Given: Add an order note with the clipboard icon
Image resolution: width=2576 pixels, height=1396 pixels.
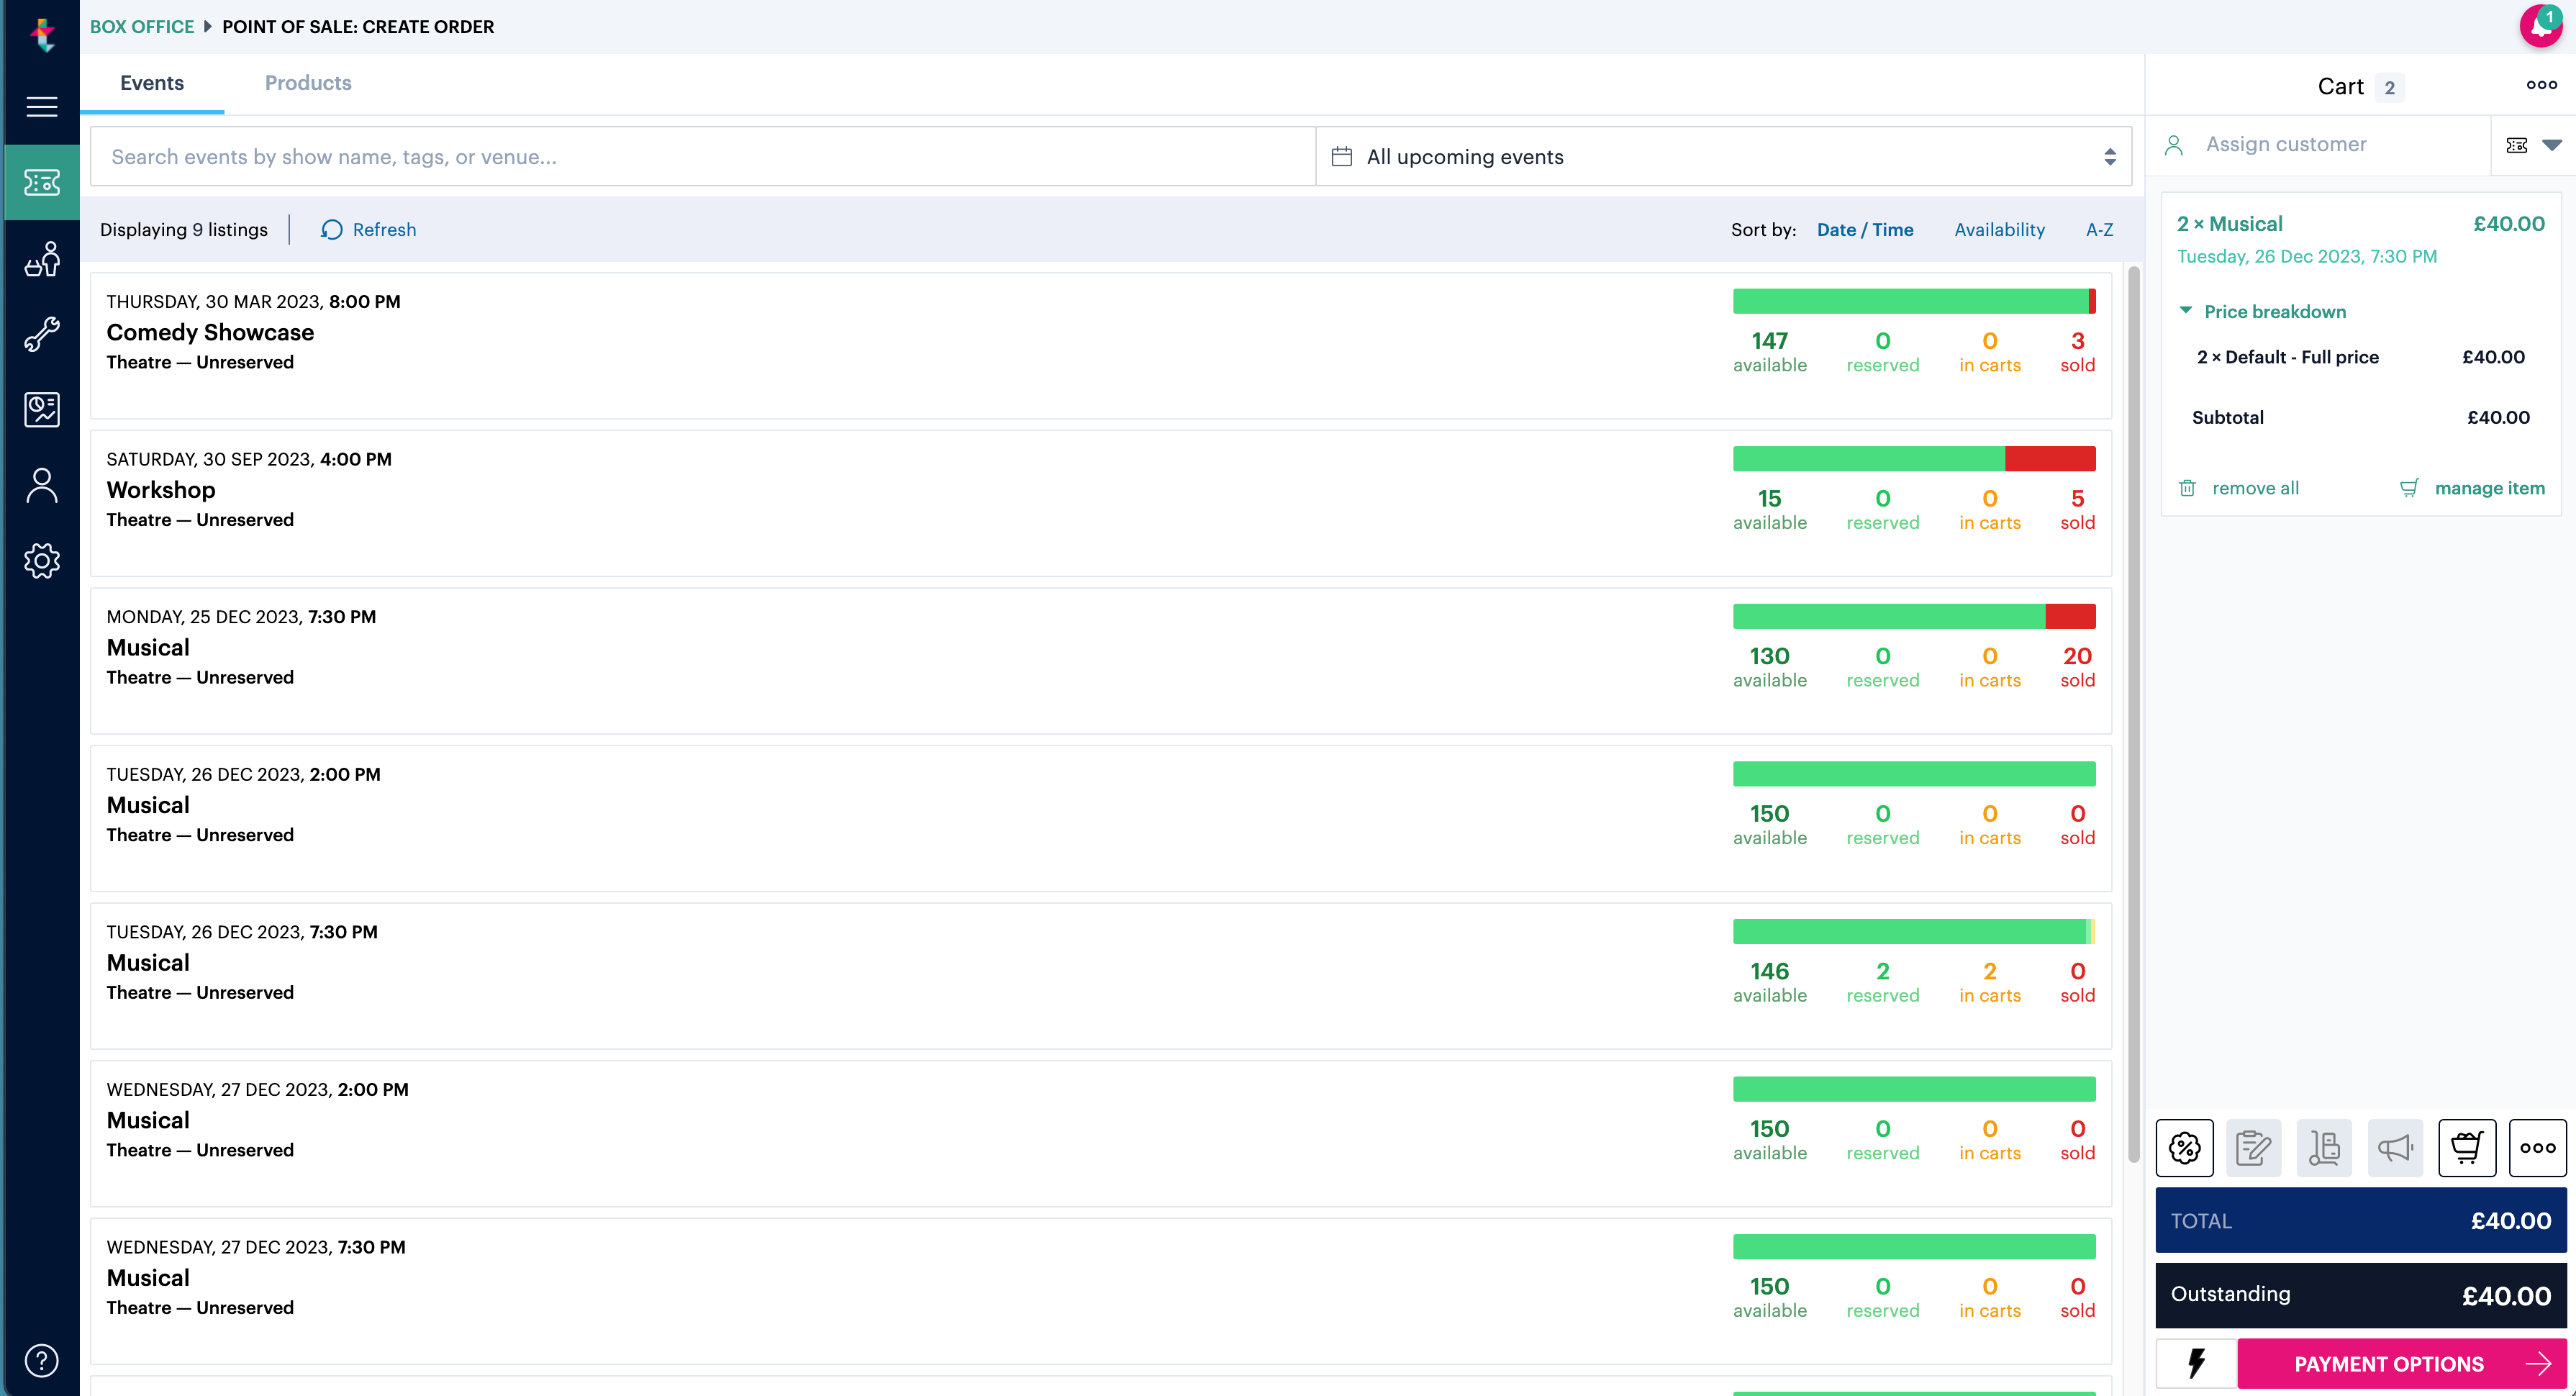Looking at the screenshot, I should point(2254,1147).
